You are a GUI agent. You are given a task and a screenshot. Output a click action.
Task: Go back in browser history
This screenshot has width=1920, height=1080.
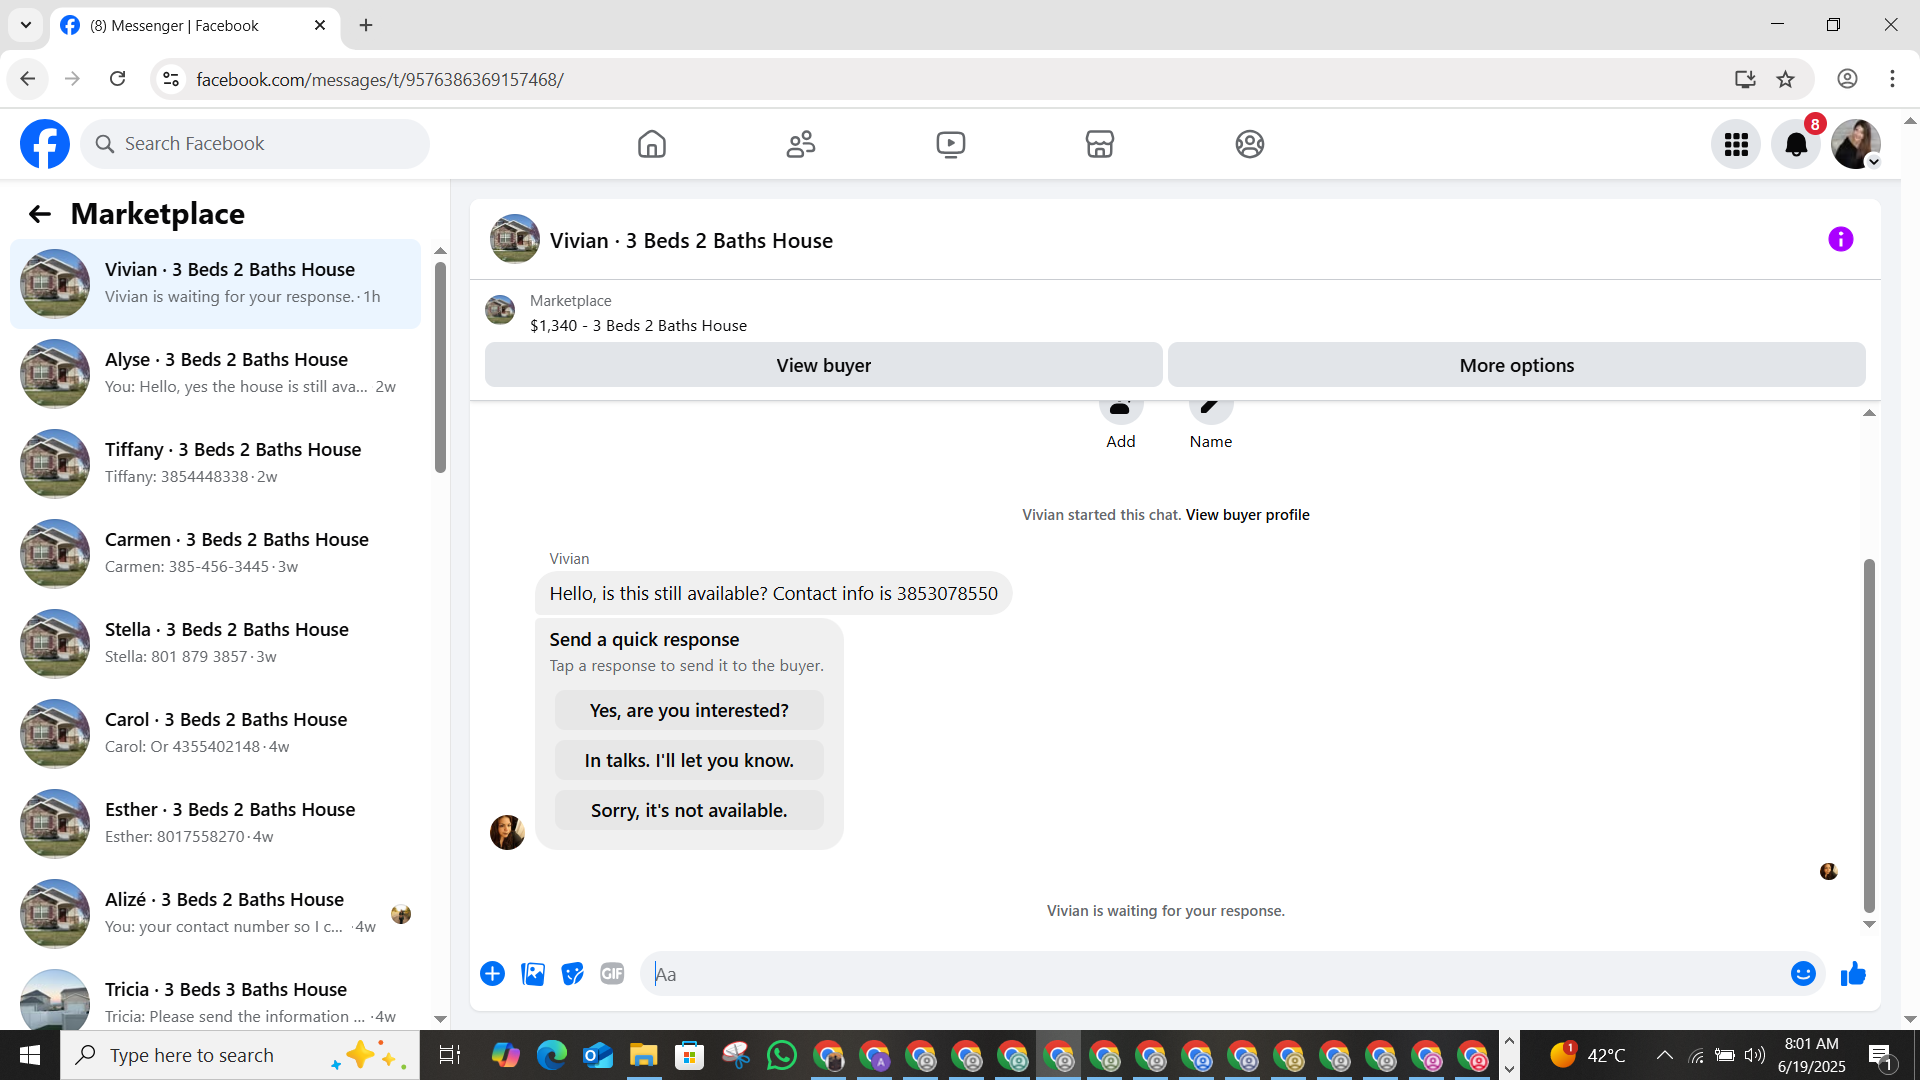click(28, 79)
